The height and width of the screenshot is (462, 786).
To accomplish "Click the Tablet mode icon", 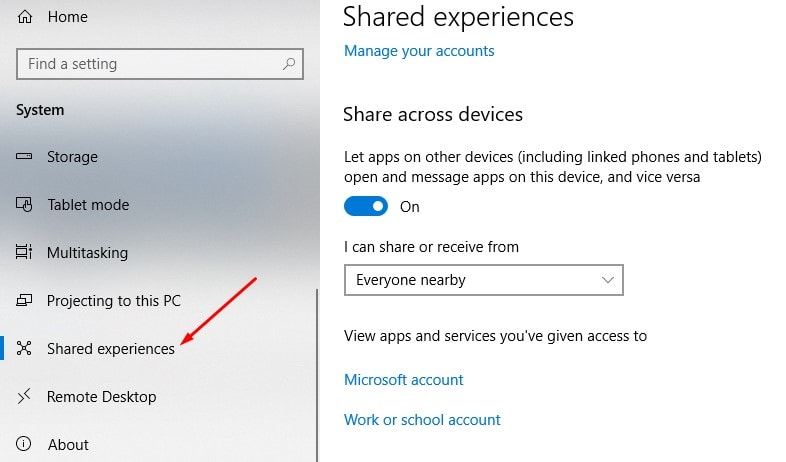I will tap(24, 204).
